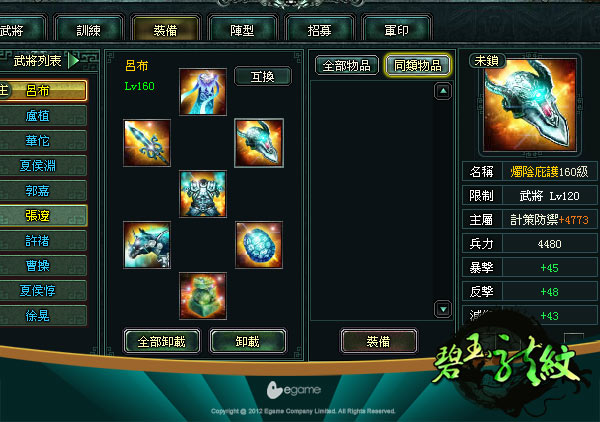Click the 全部卸載 button

point(161,341)
